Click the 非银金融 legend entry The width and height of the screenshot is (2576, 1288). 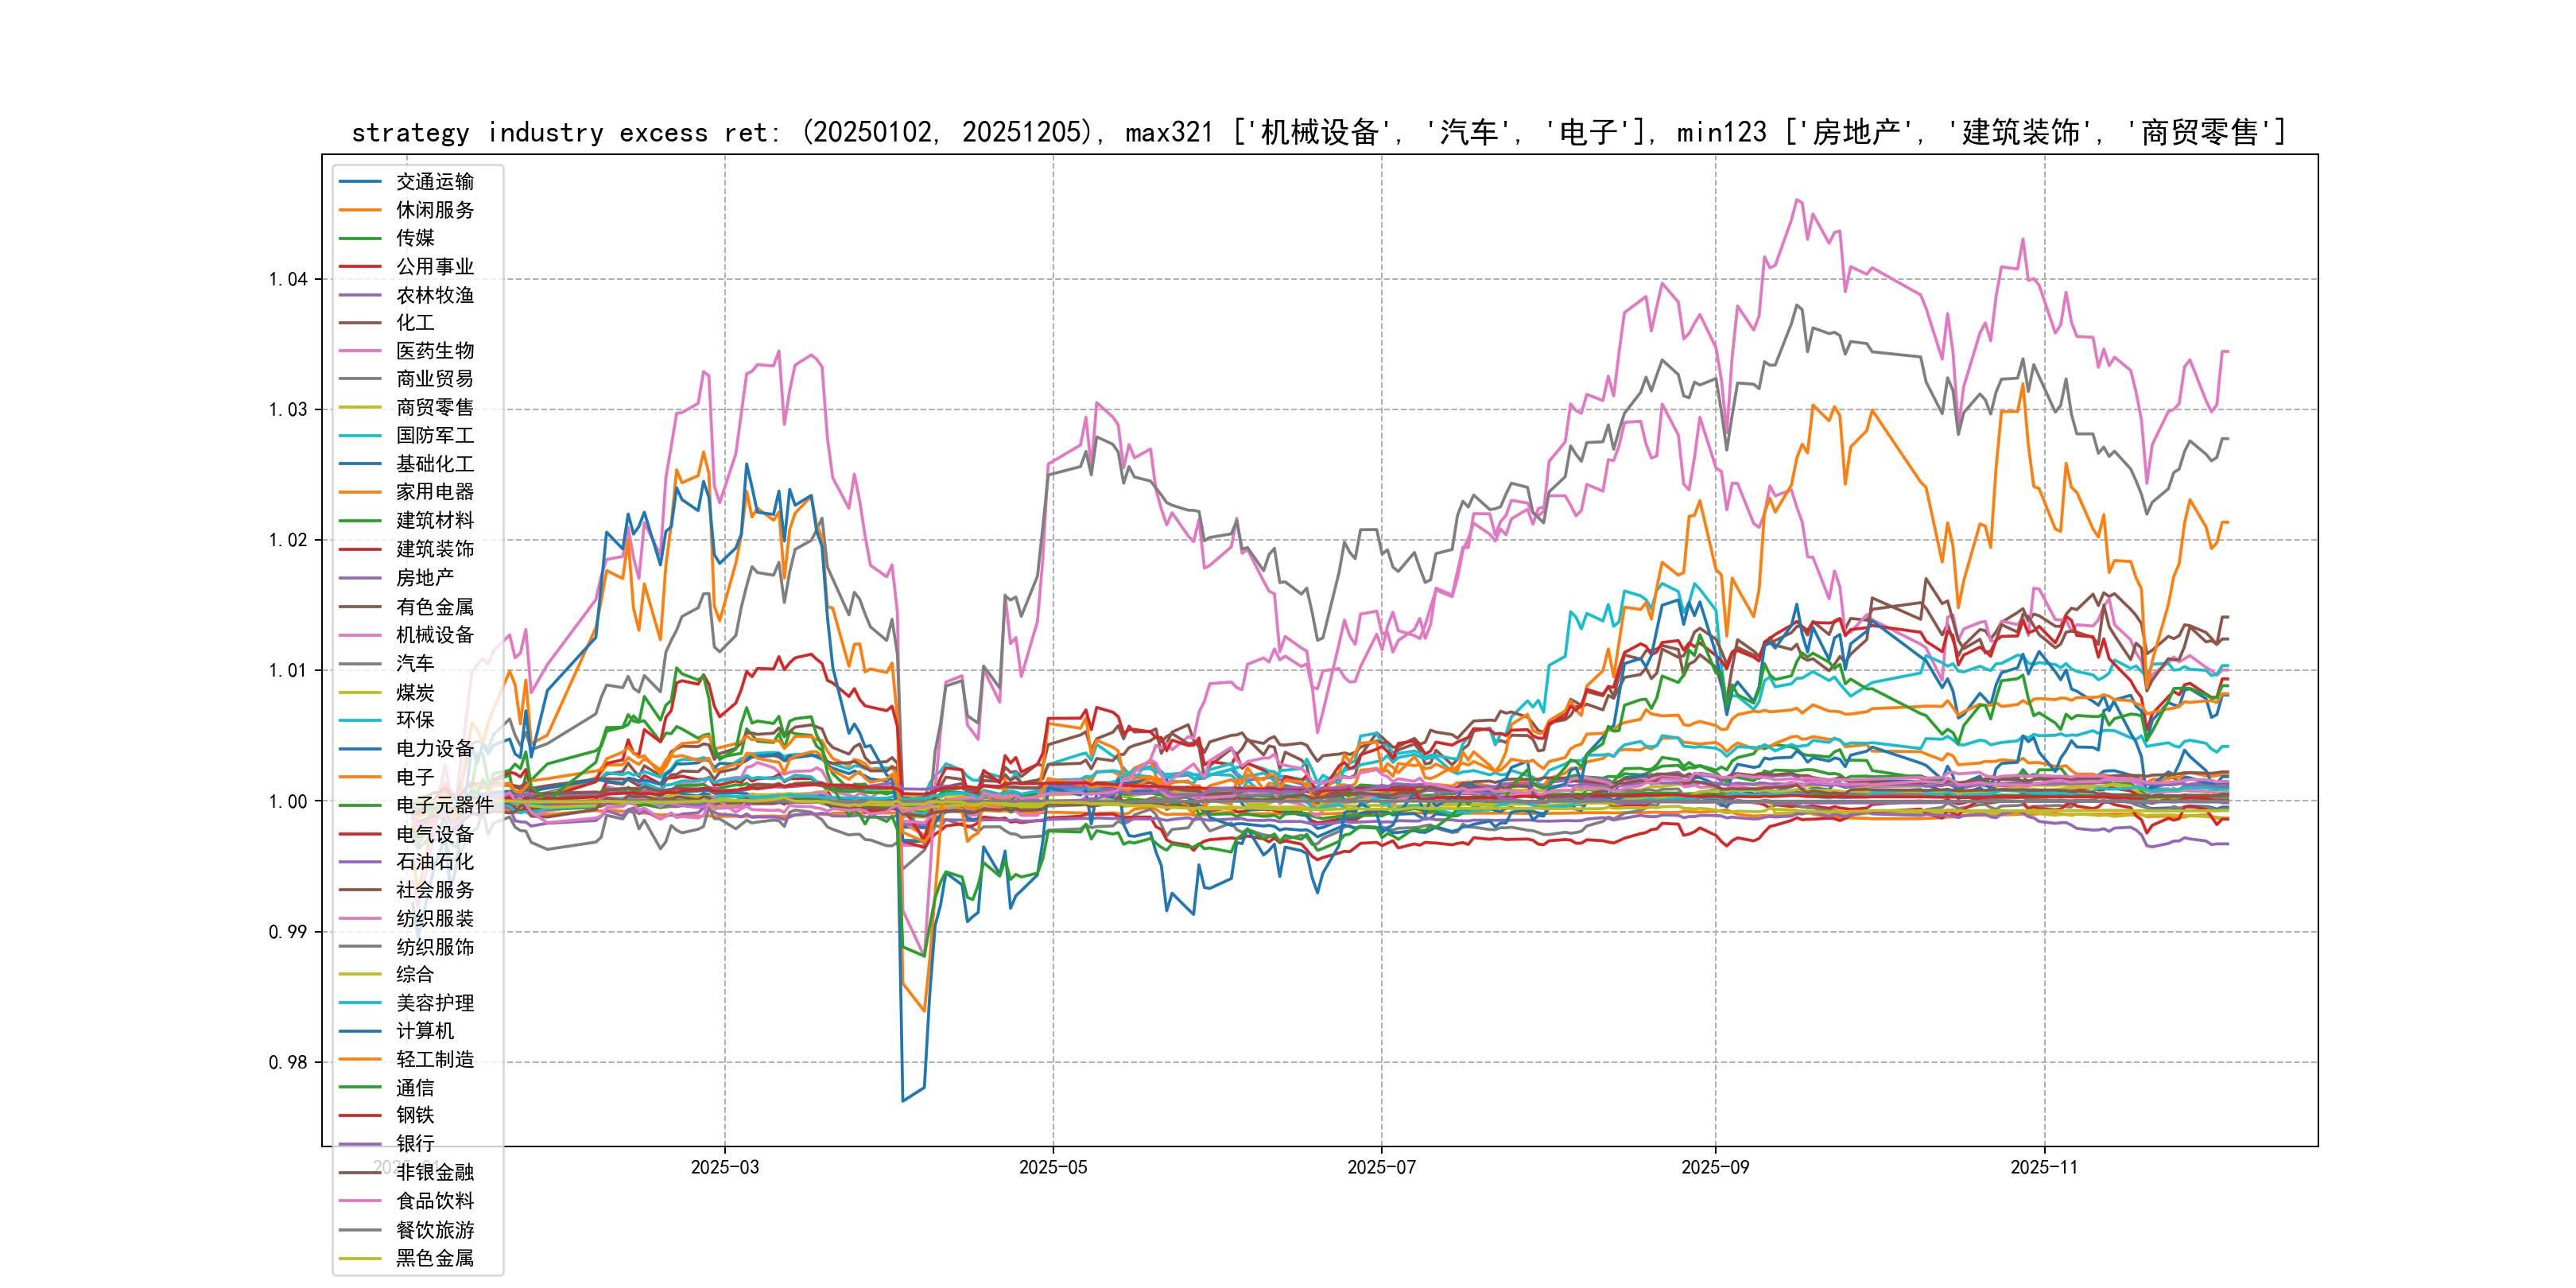click(x=434, y=1172)
